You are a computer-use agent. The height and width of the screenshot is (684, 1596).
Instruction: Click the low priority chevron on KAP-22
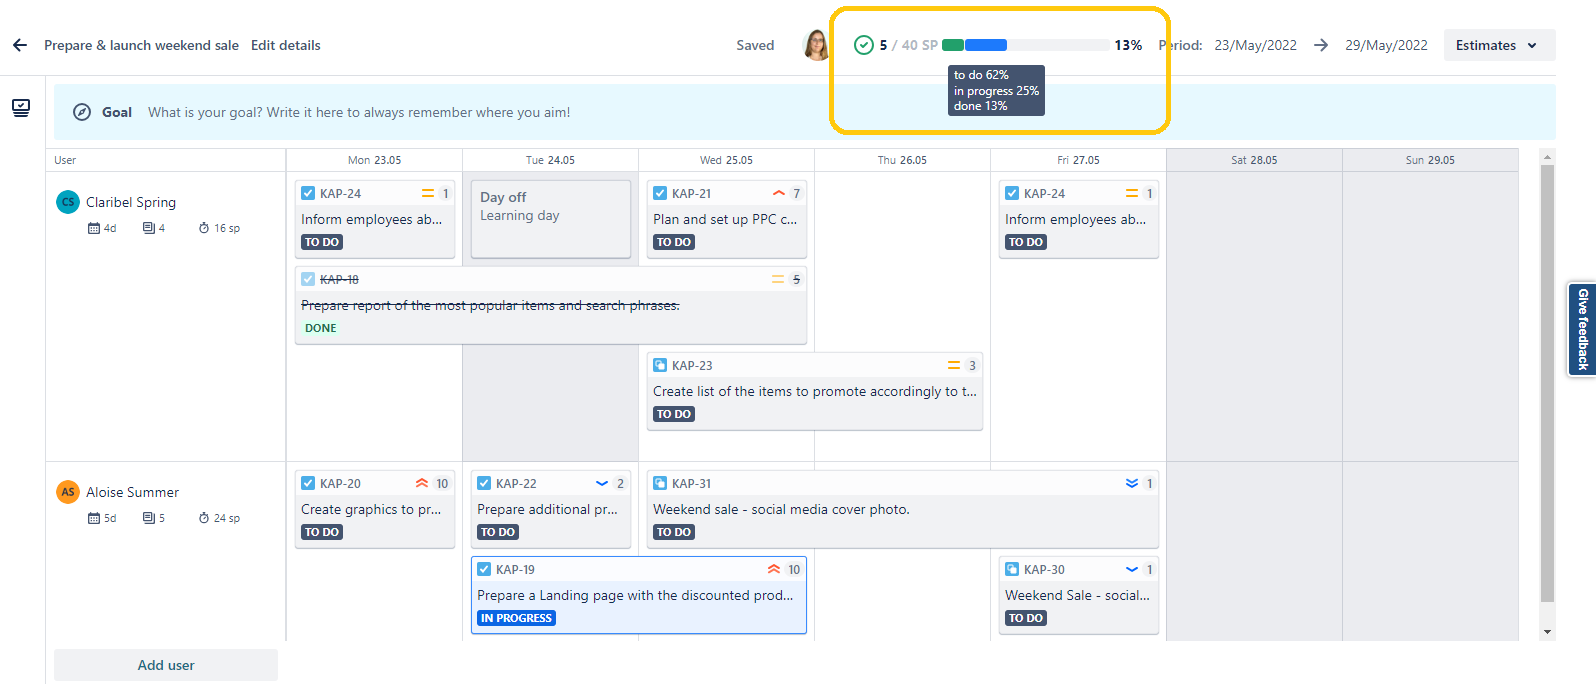[602, 483]
